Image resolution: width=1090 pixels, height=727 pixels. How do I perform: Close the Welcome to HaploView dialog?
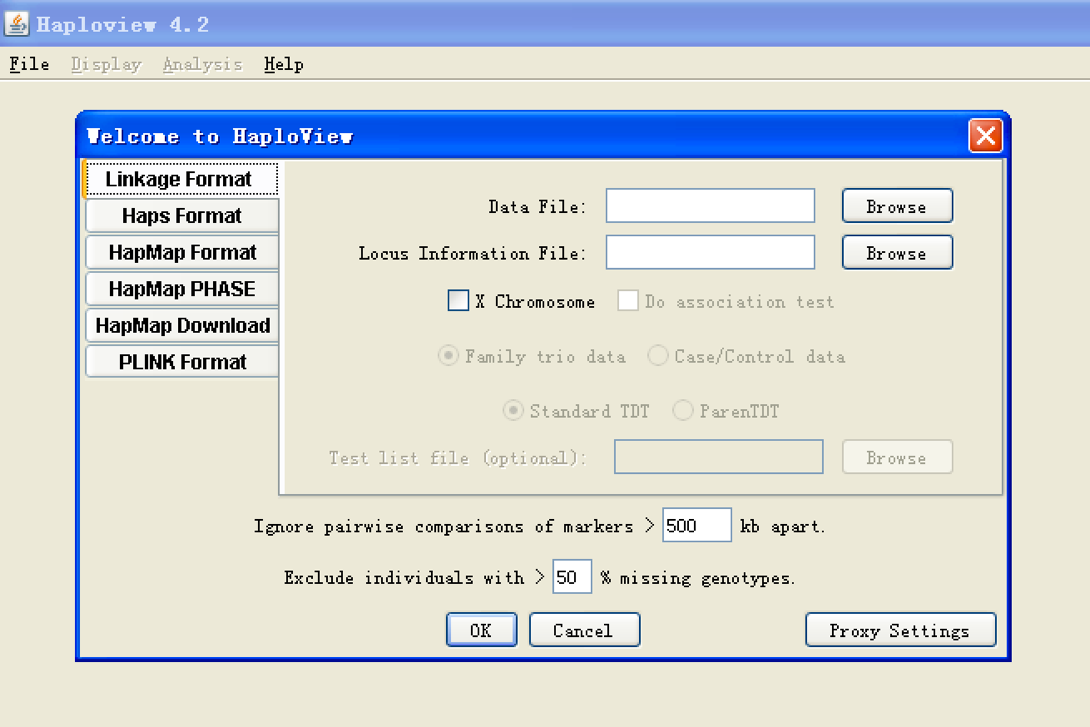[985, 136]
